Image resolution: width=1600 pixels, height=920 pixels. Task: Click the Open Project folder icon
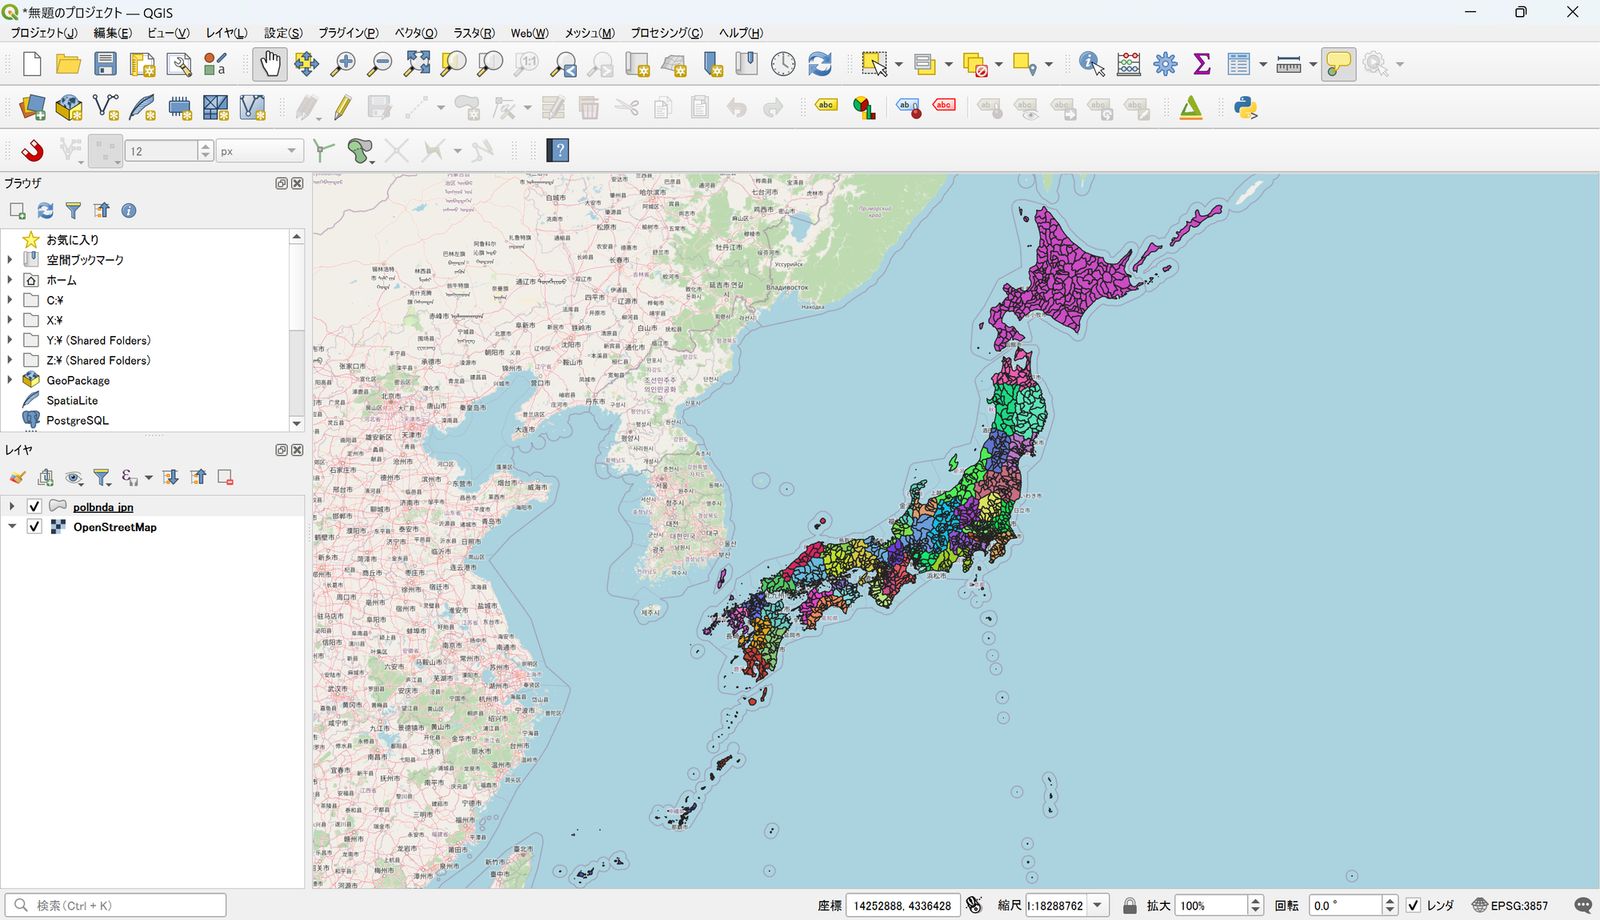[68, 64]
